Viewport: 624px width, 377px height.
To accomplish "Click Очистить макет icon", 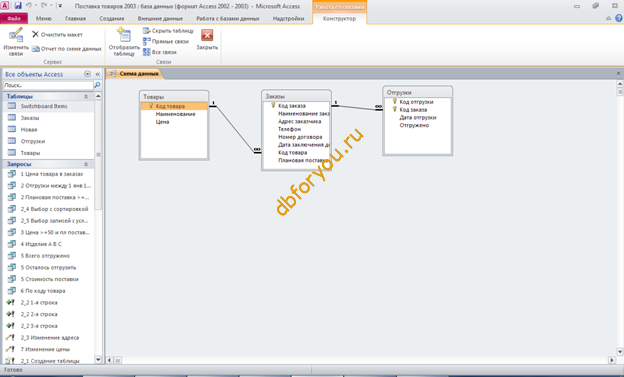I will pos(35,35).
